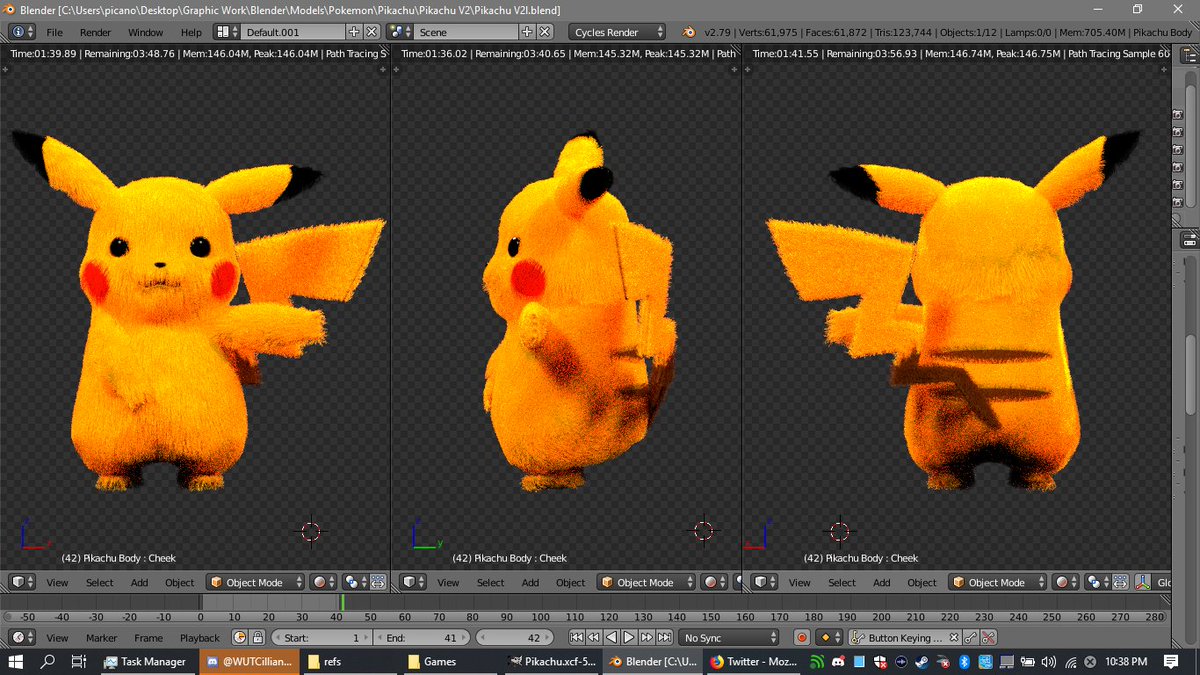Open right viewport editor type selector

pos(764,582)
